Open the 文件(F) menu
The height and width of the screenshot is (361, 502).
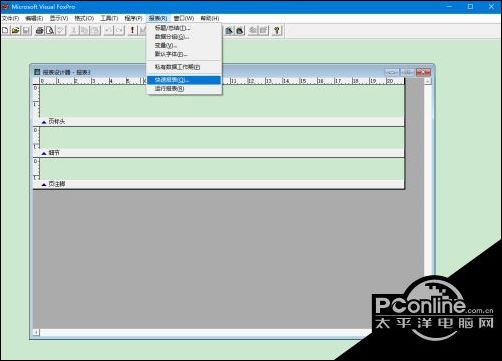10,18
